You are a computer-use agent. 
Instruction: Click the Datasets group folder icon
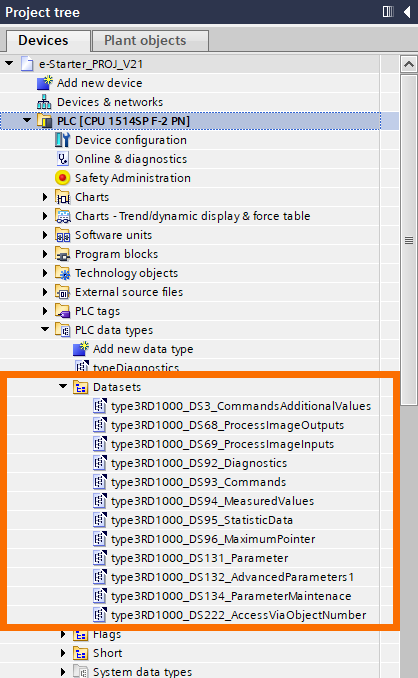coord(81,387)
